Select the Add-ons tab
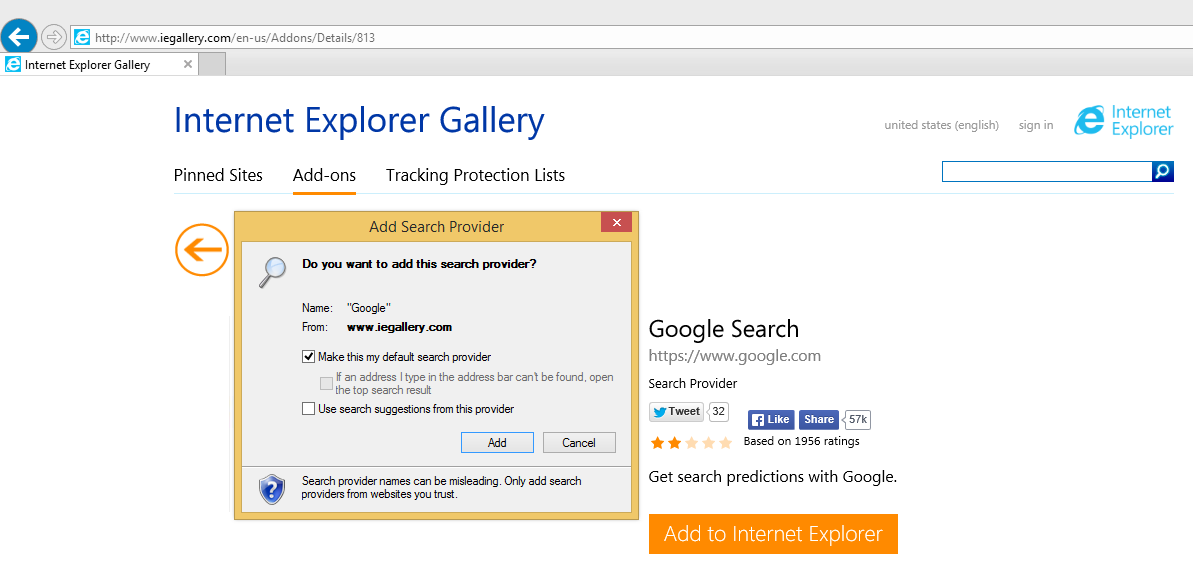The image size is (1193, 565). (x=324, y=175)
